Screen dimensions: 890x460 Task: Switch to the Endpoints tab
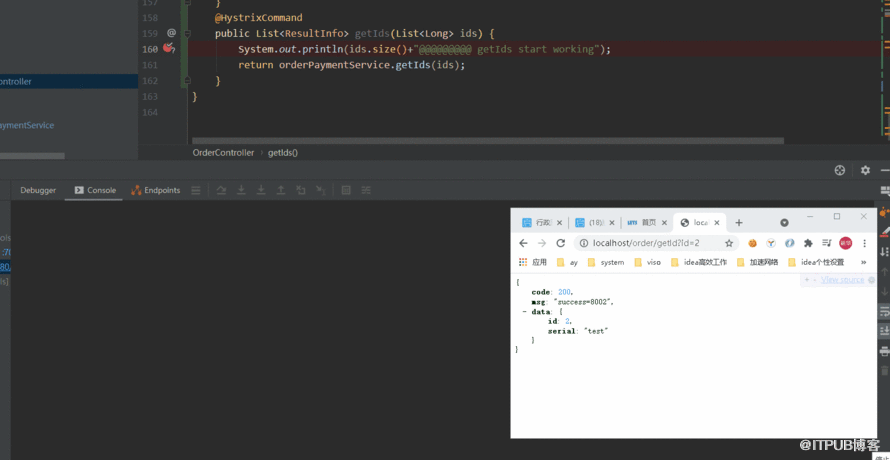click(x=156, y=190)
